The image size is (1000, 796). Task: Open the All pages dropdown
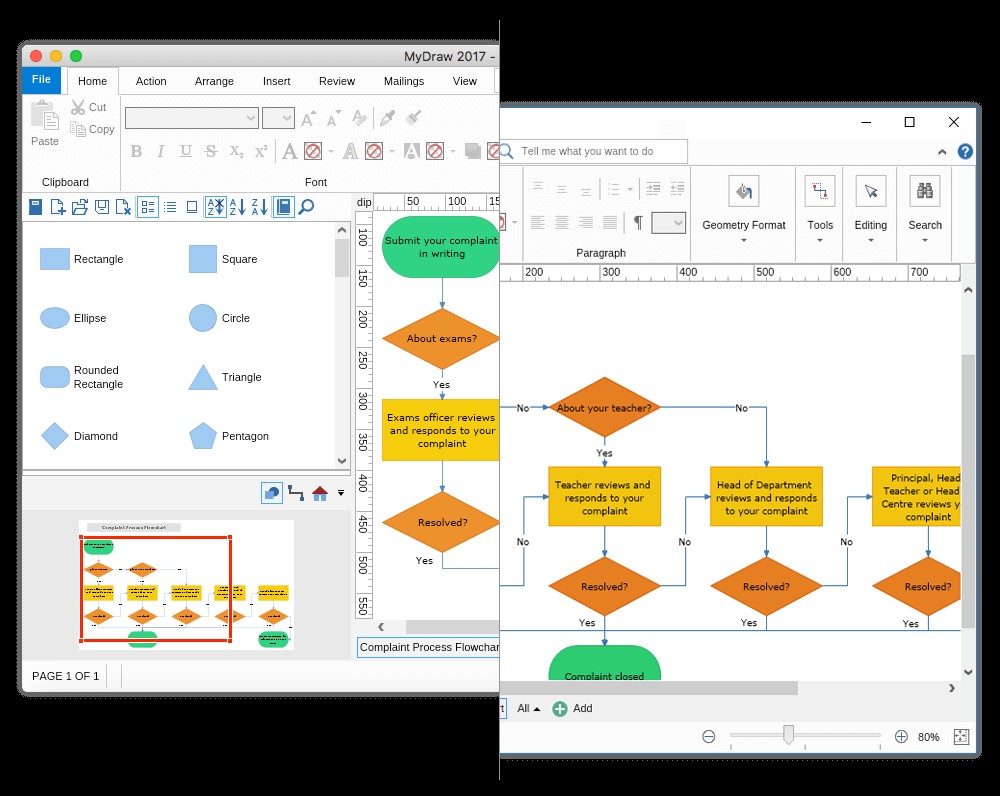tap(529, 709)
